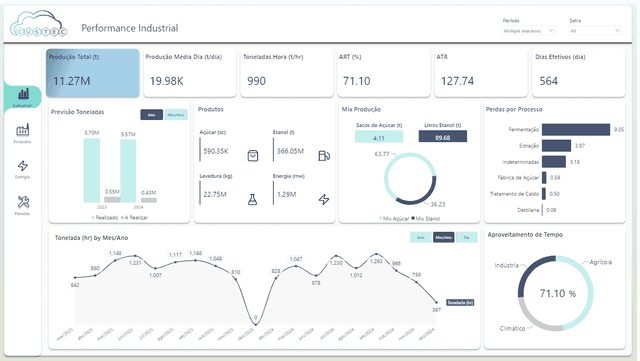This screenshot has width=640, height=361.
Task: Click the zero point on Tonelada line
Action: click(x=256, y=324)
